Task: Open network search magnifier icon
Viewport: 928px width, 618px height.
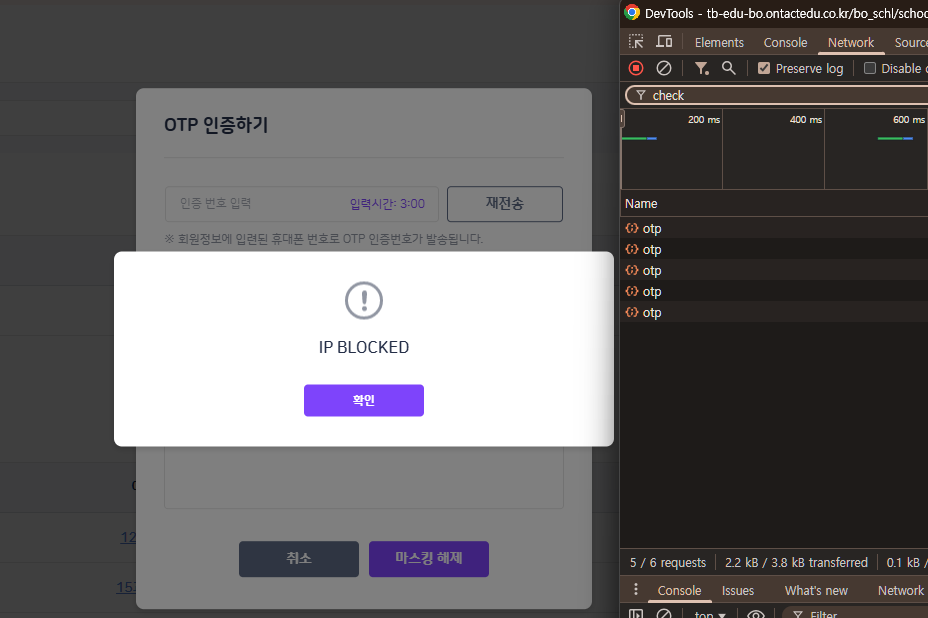Action: coord(729,68)
